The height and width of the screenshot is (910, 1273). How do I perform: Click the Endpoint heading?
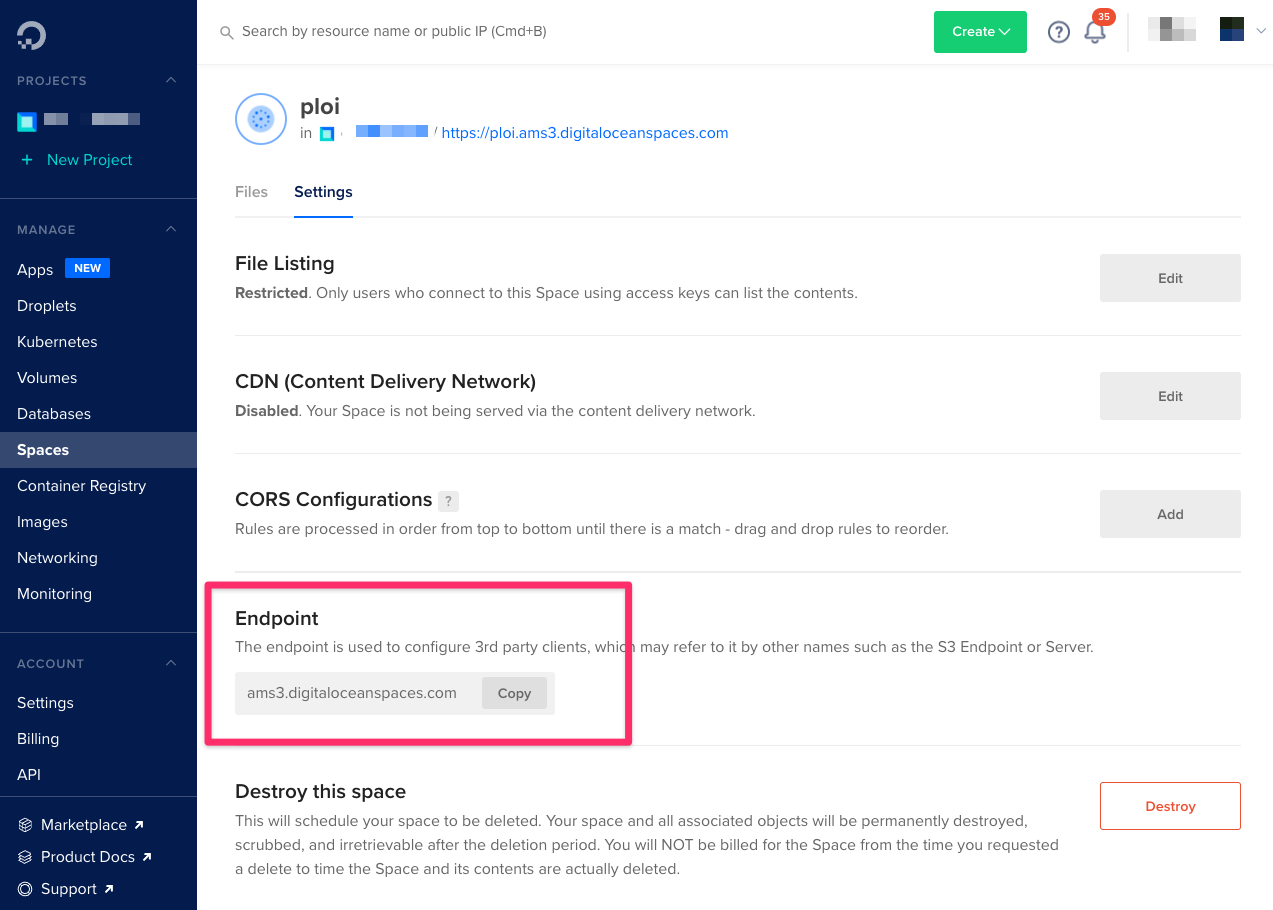tap(277, 619)
